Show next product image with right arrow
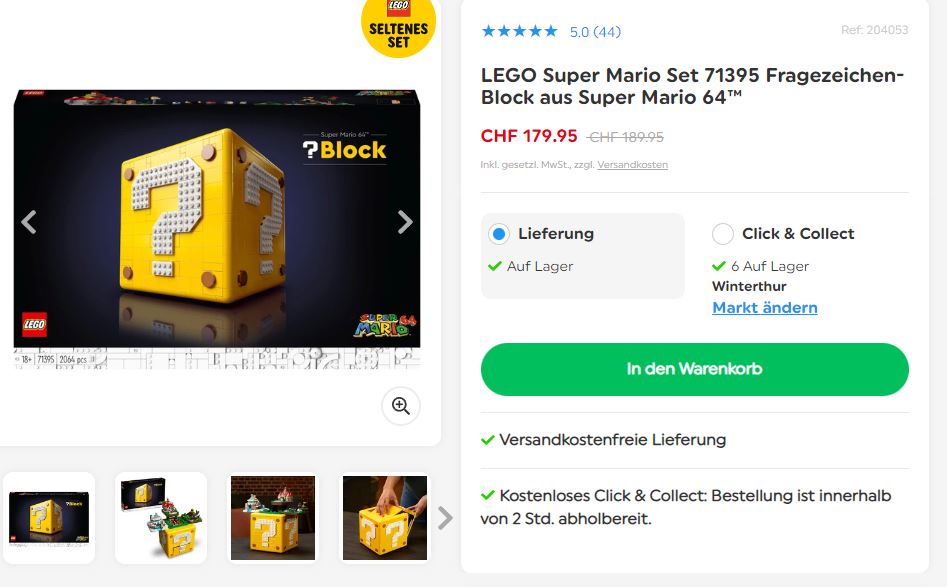The width and height of the screenshot is (947, 587). pyautogui.click(x=405, y=222)
